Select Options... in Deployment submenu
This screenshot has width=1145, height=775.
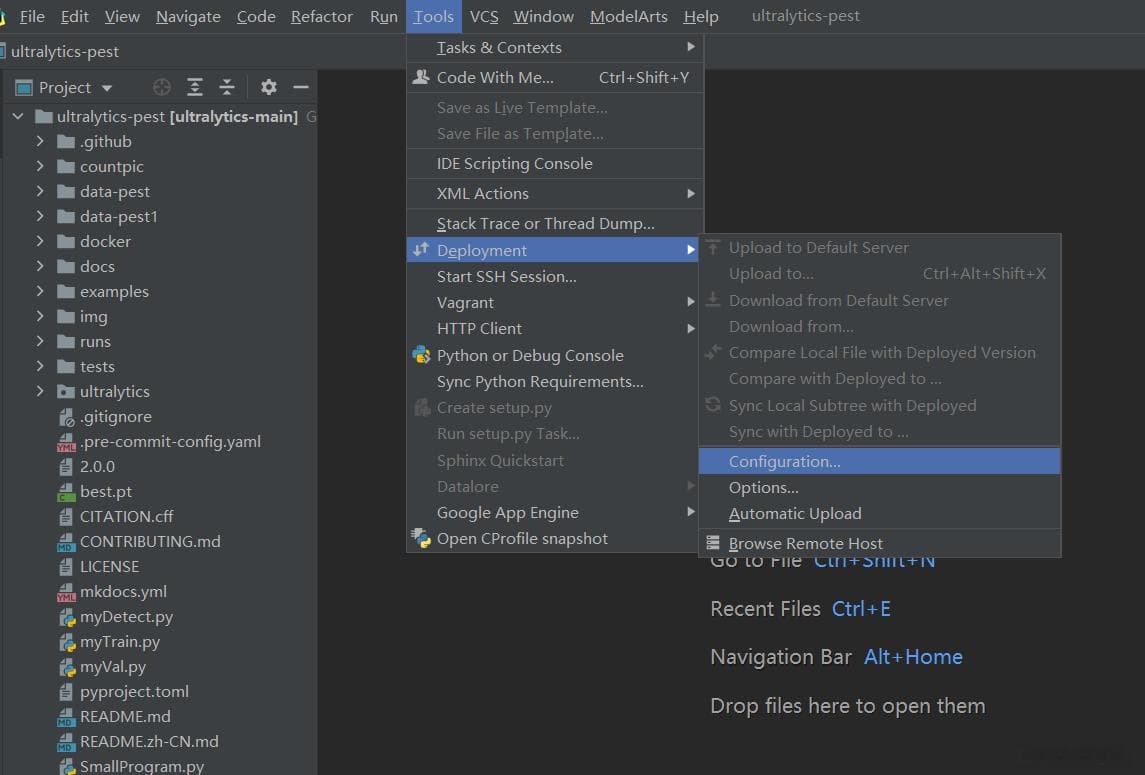[x=879, y=487]
